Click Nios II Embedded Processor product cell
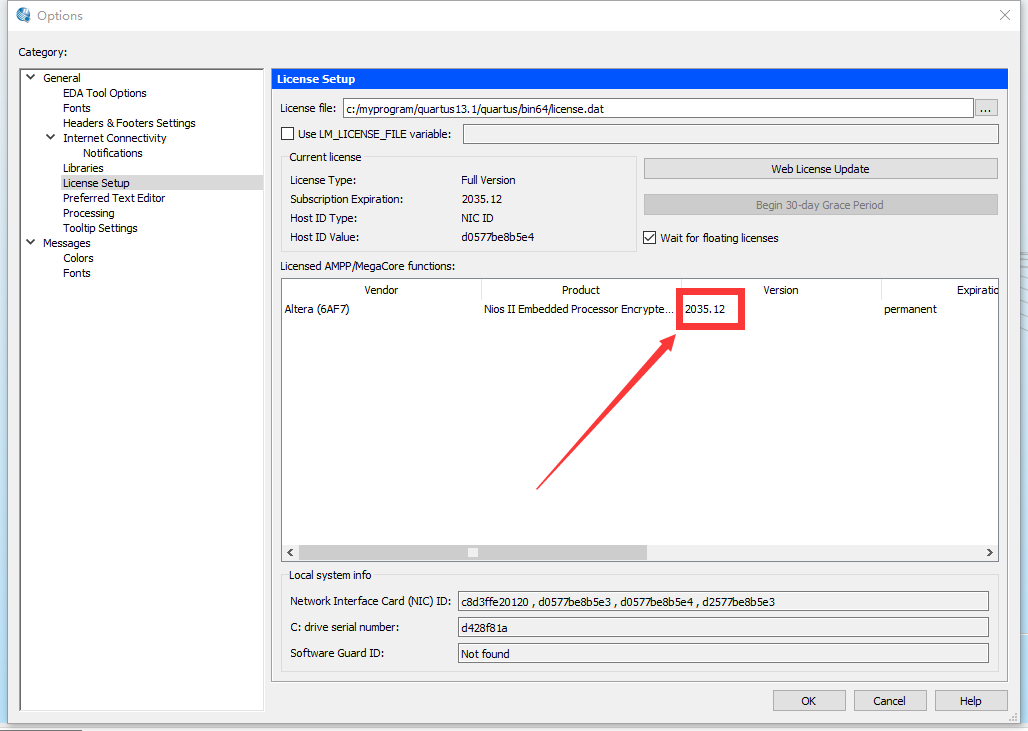The height and width of the screenshot is (731, 1028). (579, 309)
